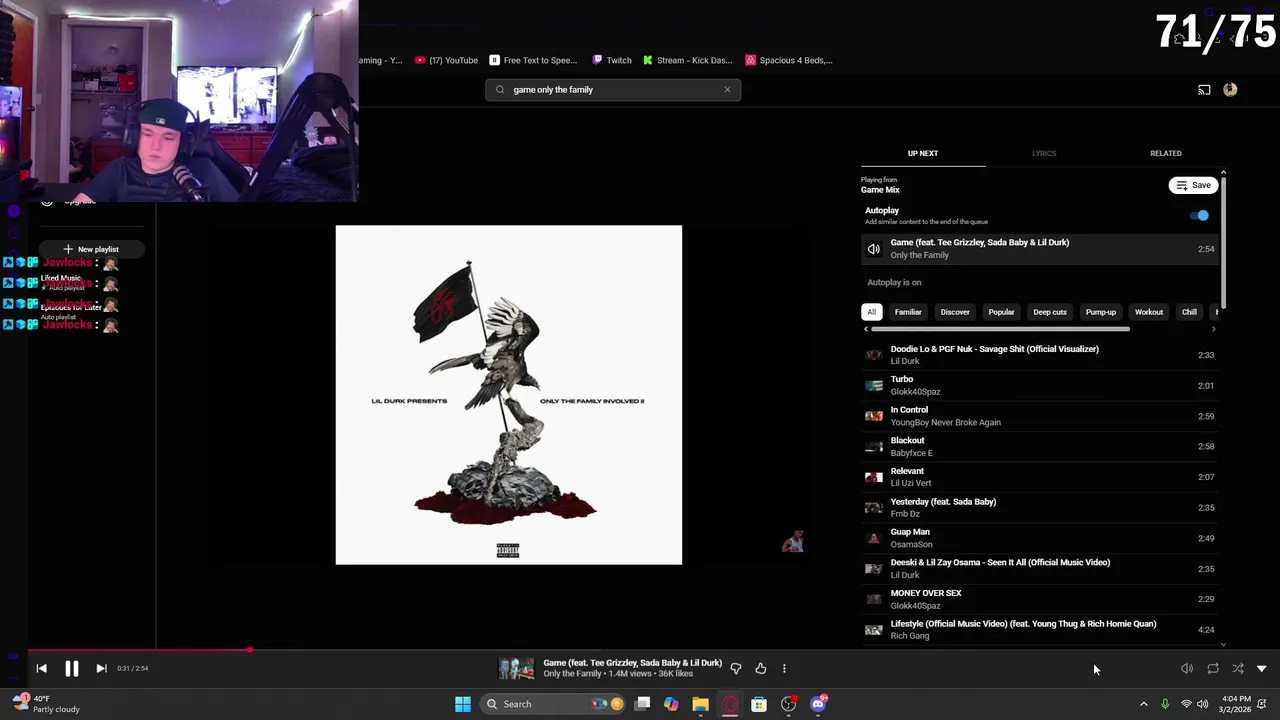Screen dimensions: 1280x720
Task: Toggle shuffle in the player bar
Action: 1238,668
